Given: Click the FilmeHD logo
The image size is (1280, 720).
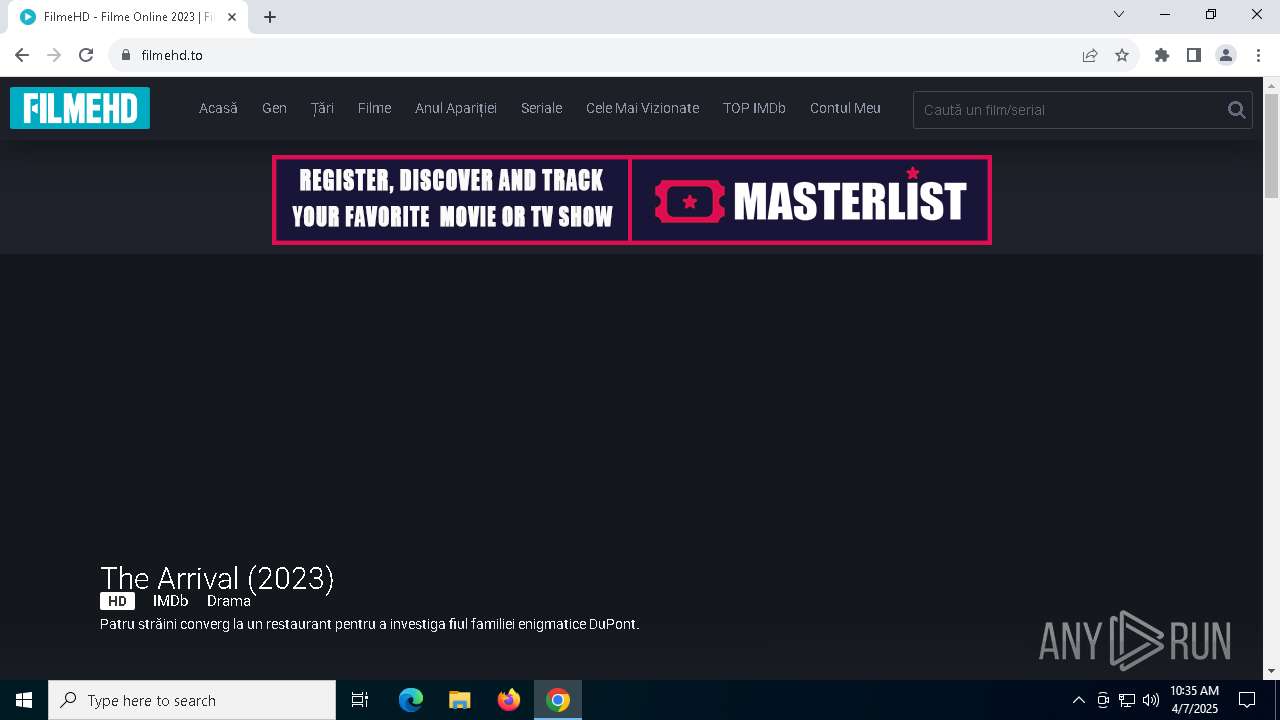Looking at the screenshot, I should [80, 108].
